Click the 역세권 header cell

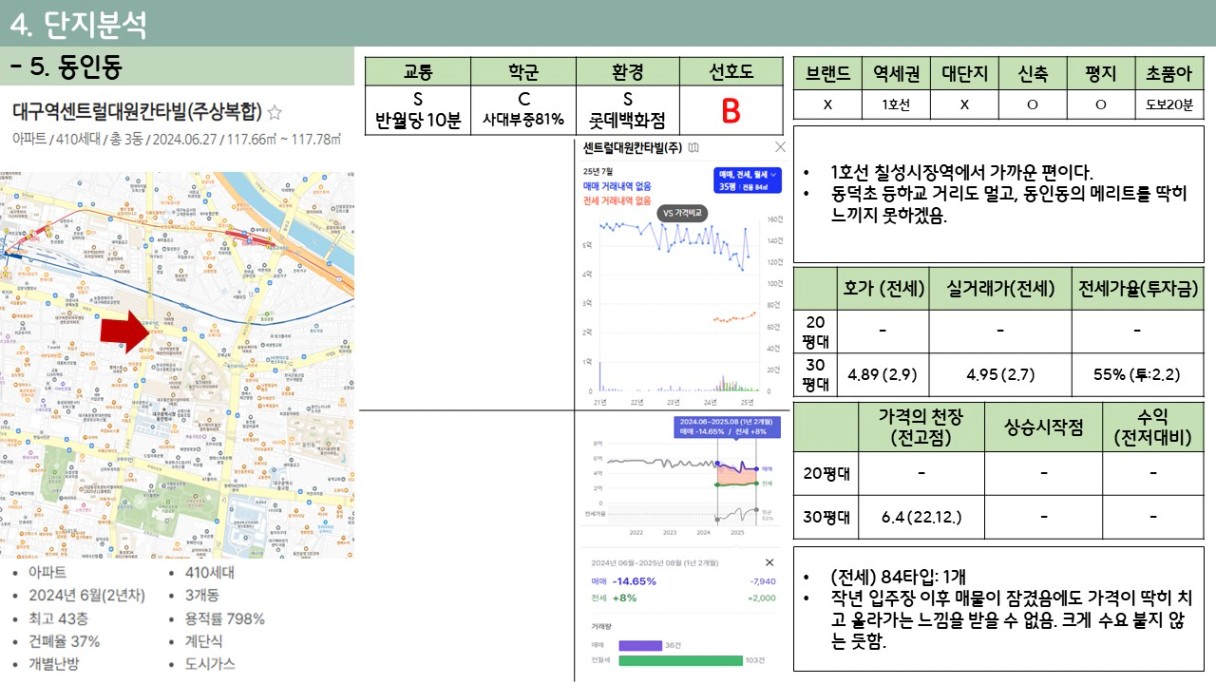click(896, 73)
